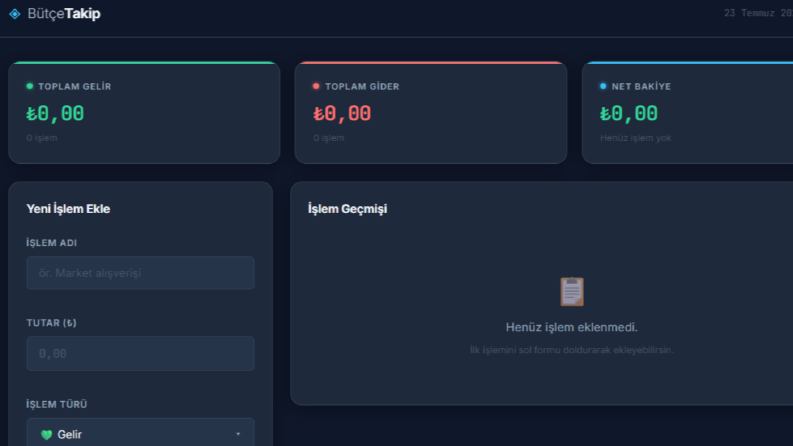Click the ₺0,00 amount under Toplam Gelir
Screen dimensions: 793x446
click(x=55, y=113)
